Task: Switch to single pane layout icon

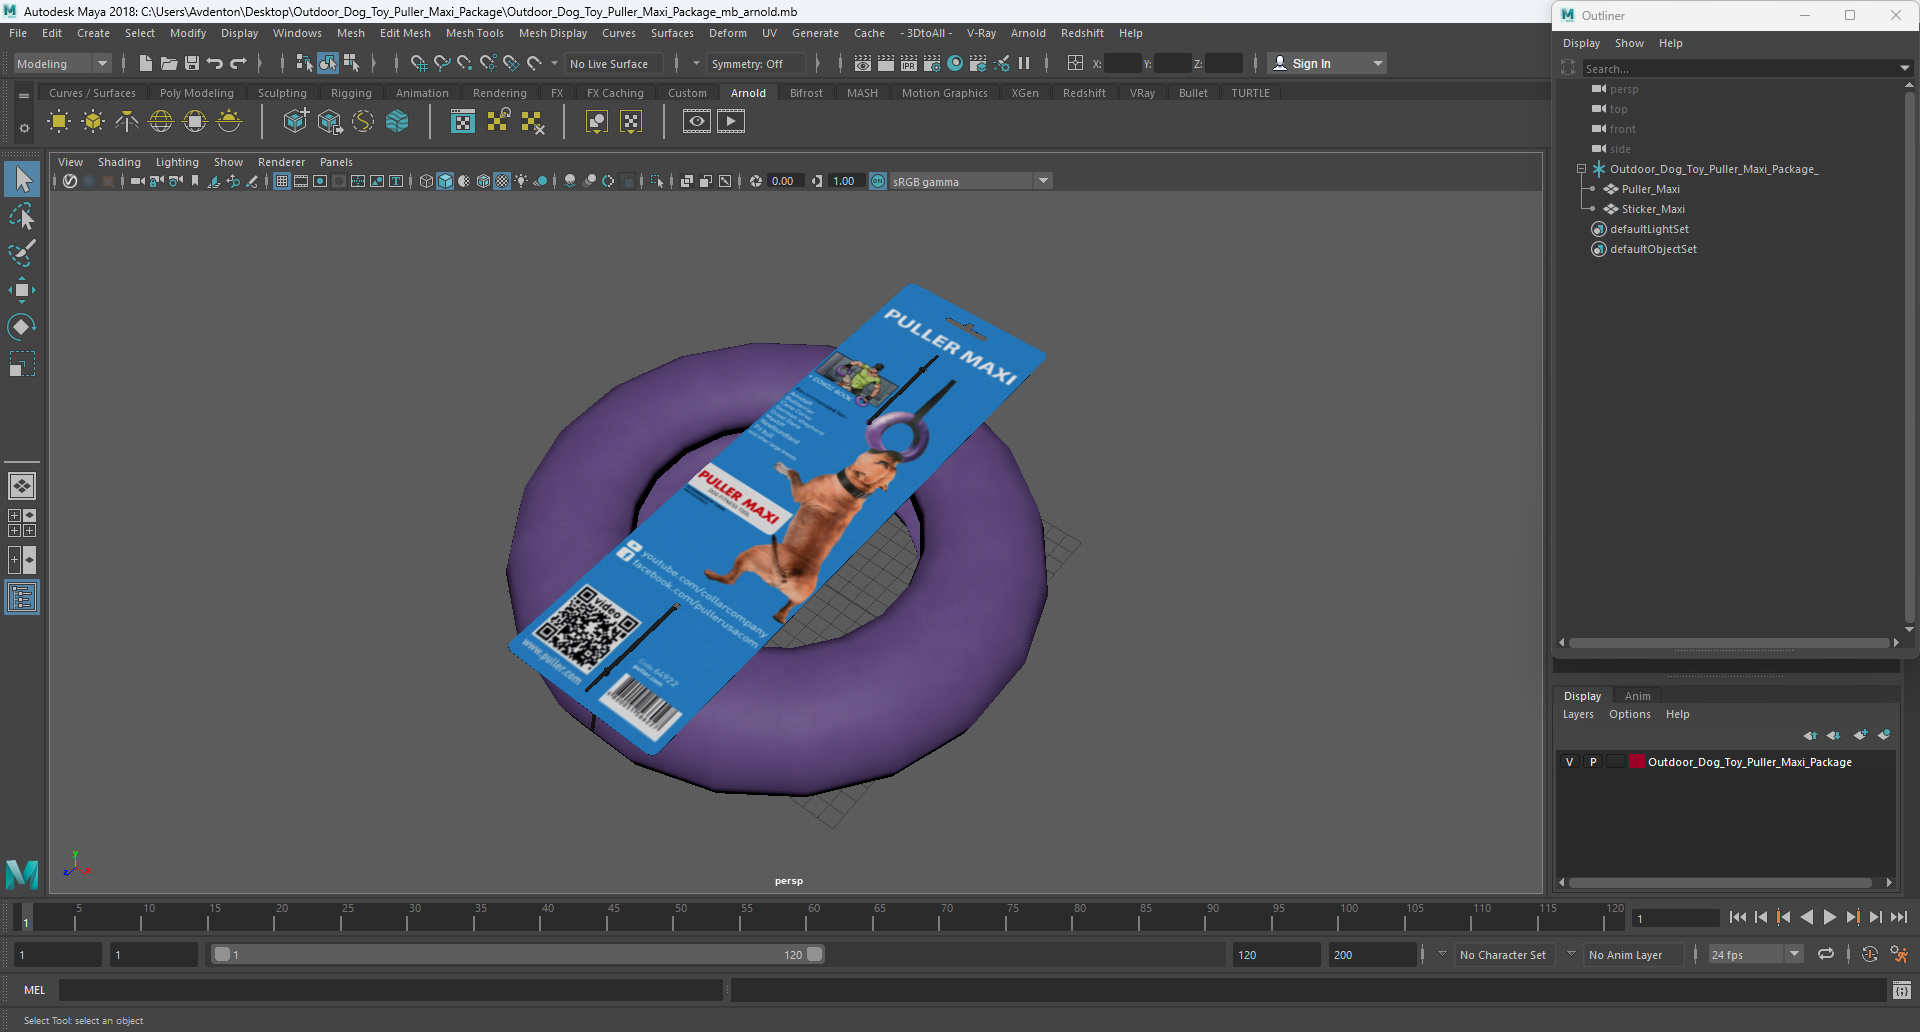Action: [x=22, y=486]
